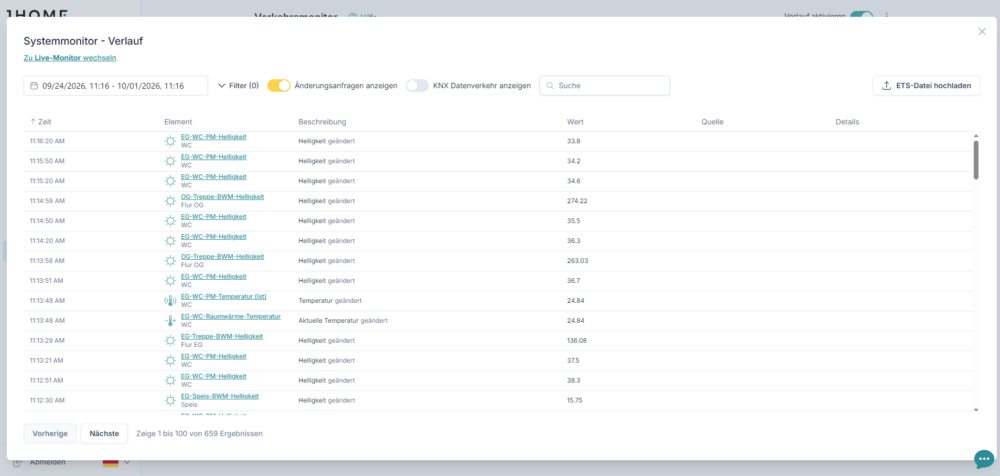The height and width of the screenshot is (476, 1000).
Task: Expand the Filter (0) dropdown
Action: tap(239, 86)
